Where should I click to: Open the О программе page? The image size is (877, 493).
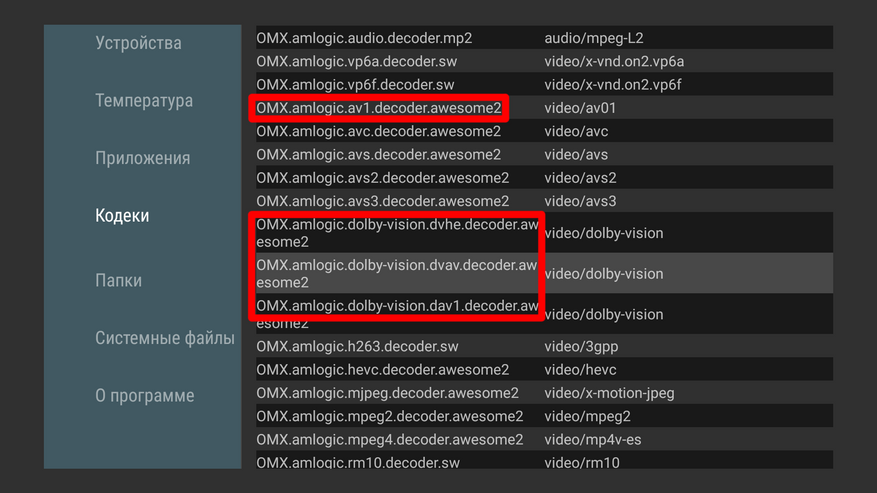(x=144, y=395)
